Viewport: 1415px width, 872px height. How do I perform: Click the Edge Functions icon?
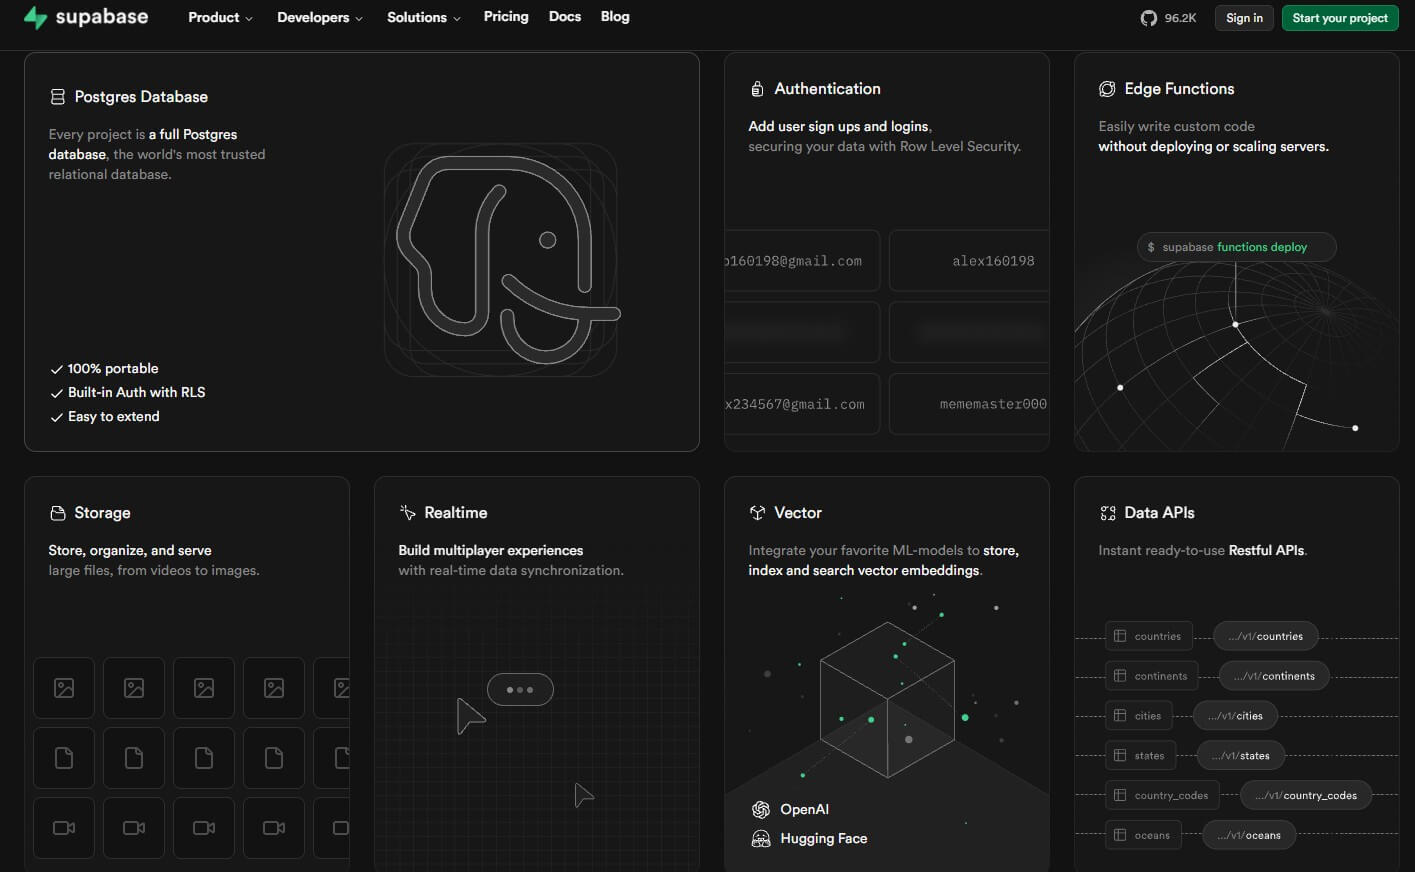pos(1107,89)
